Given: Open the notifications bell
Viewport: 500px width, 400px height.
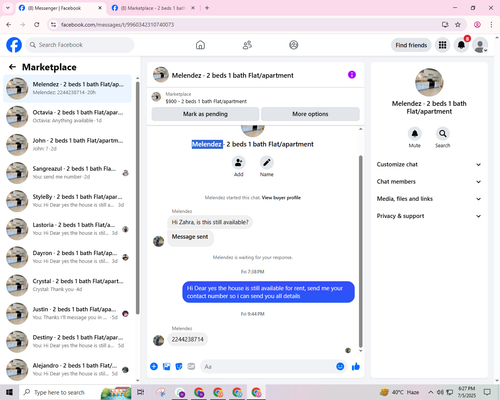Looking at the screenshot, I should pyautogui.click(x=461, y=45).
